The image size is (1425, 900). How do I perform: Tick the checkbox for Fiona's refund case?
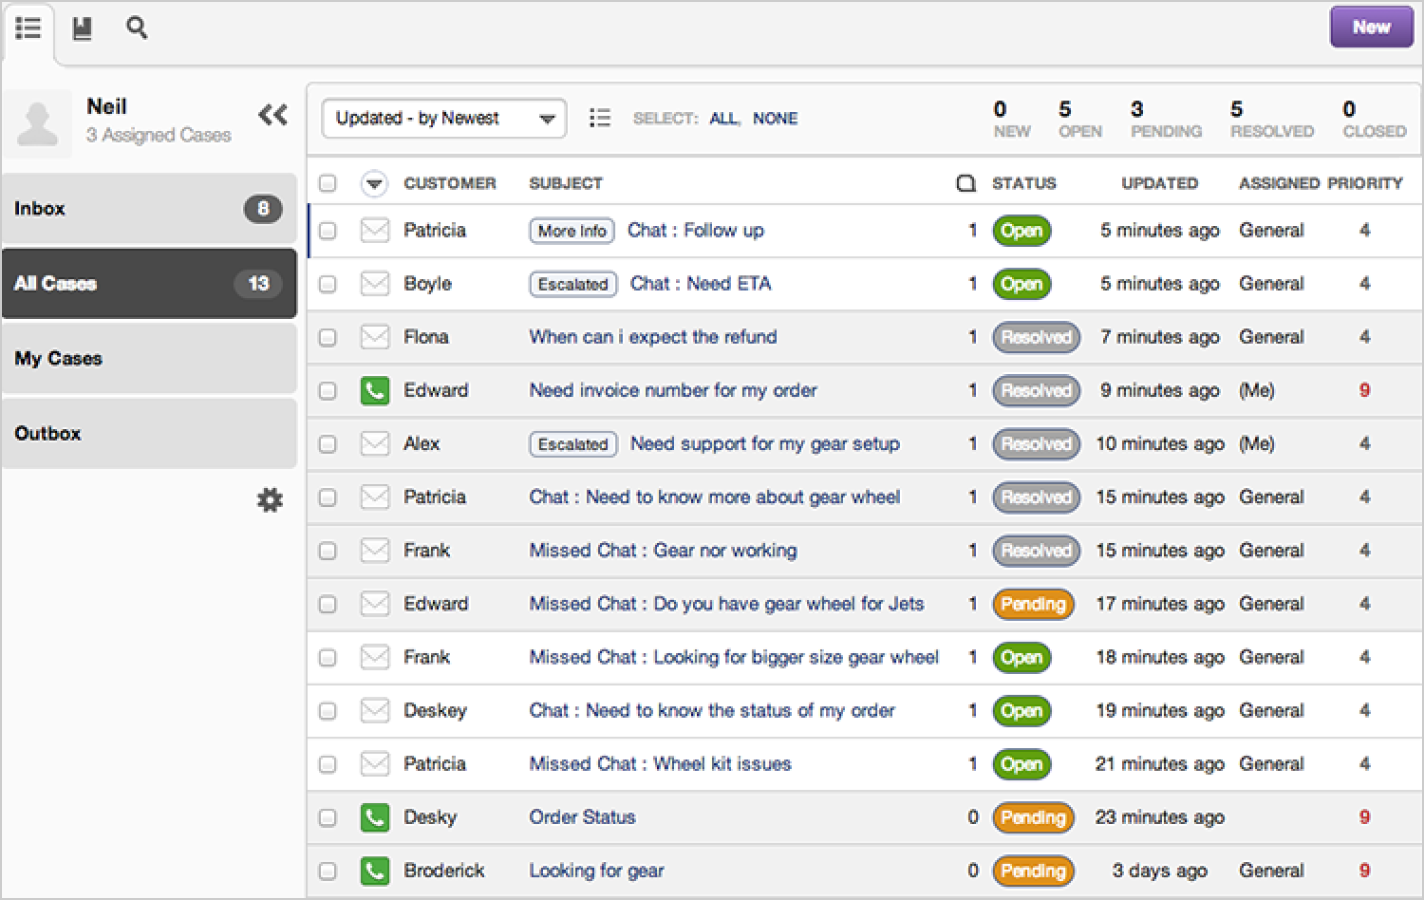tap(327, 337)
